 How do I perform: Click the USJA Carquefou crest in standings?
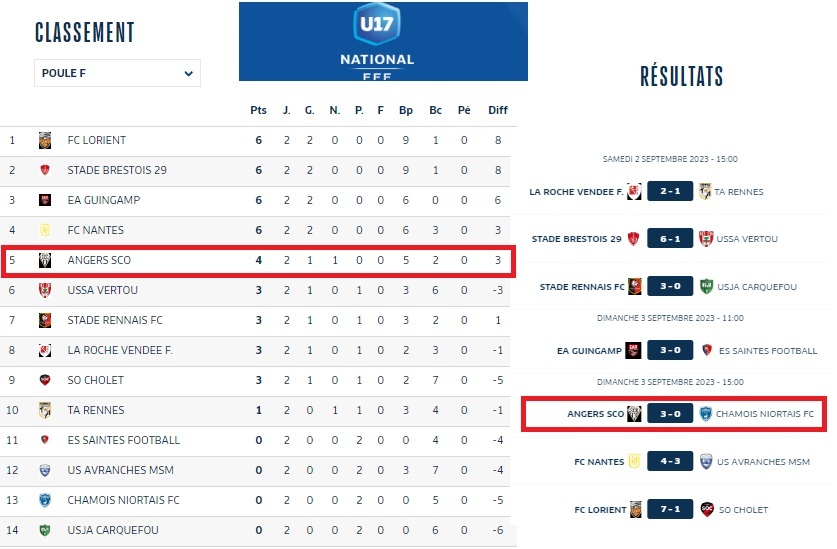[x=45, y=530]
